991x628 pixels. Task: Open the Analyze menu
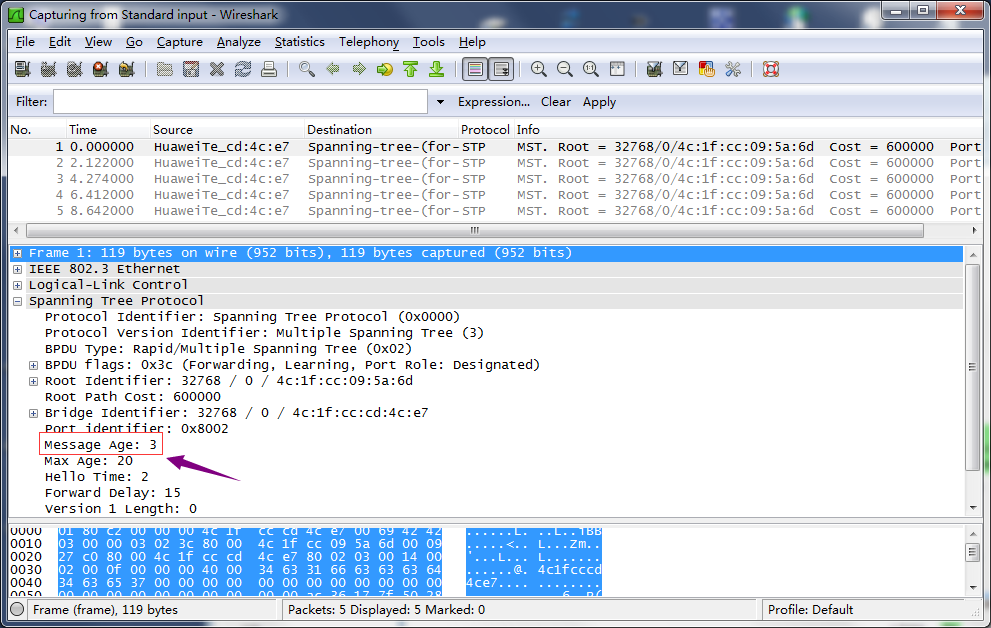[238, 42]
